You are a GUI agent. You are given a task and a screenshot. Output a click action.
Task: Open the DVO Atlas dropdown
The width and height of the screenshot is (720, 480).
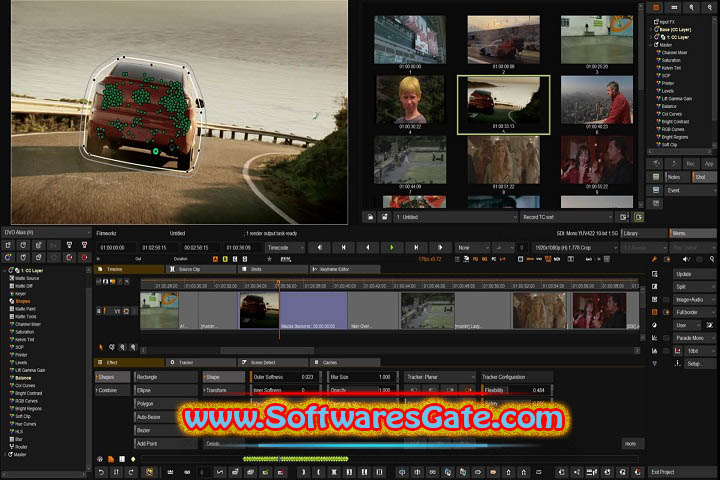(x=46, y=232)
